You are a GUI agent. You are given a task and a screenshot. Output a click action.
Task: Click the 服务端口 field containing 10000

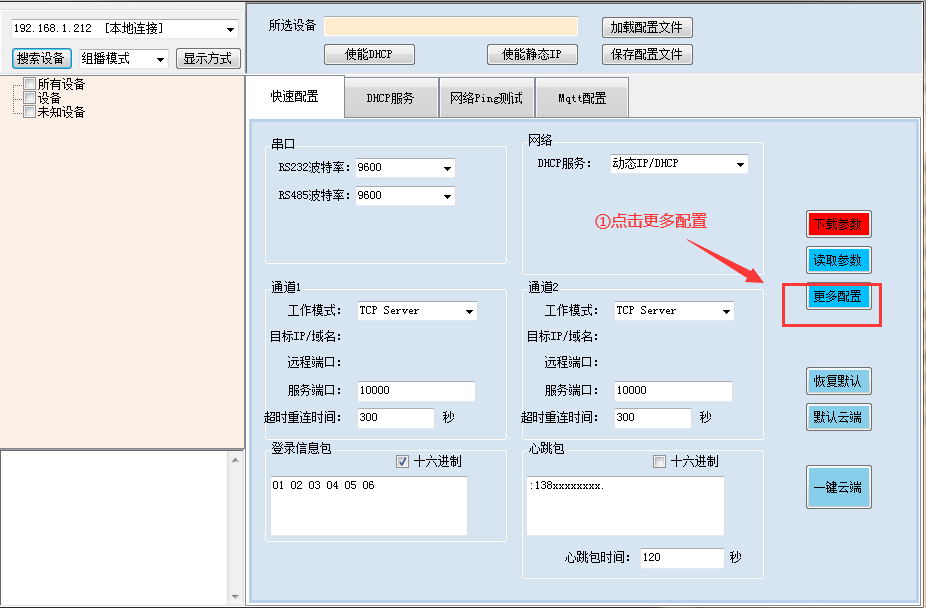414,391
